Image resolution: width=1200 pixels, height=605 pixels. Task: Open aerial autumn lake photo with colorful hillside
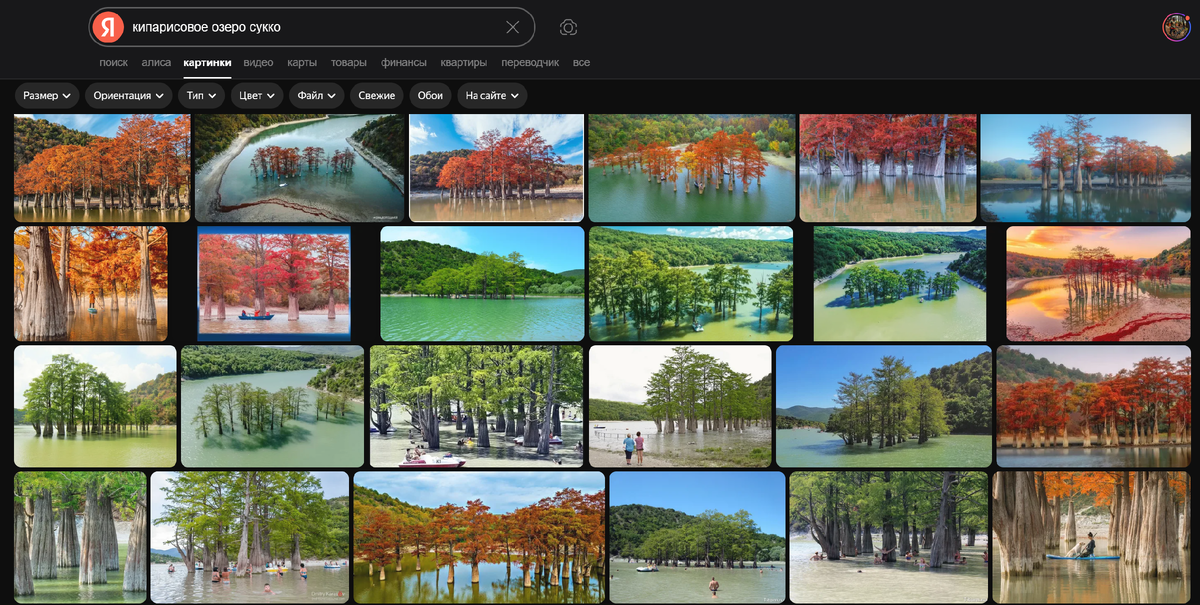click(x=692, y=168)
